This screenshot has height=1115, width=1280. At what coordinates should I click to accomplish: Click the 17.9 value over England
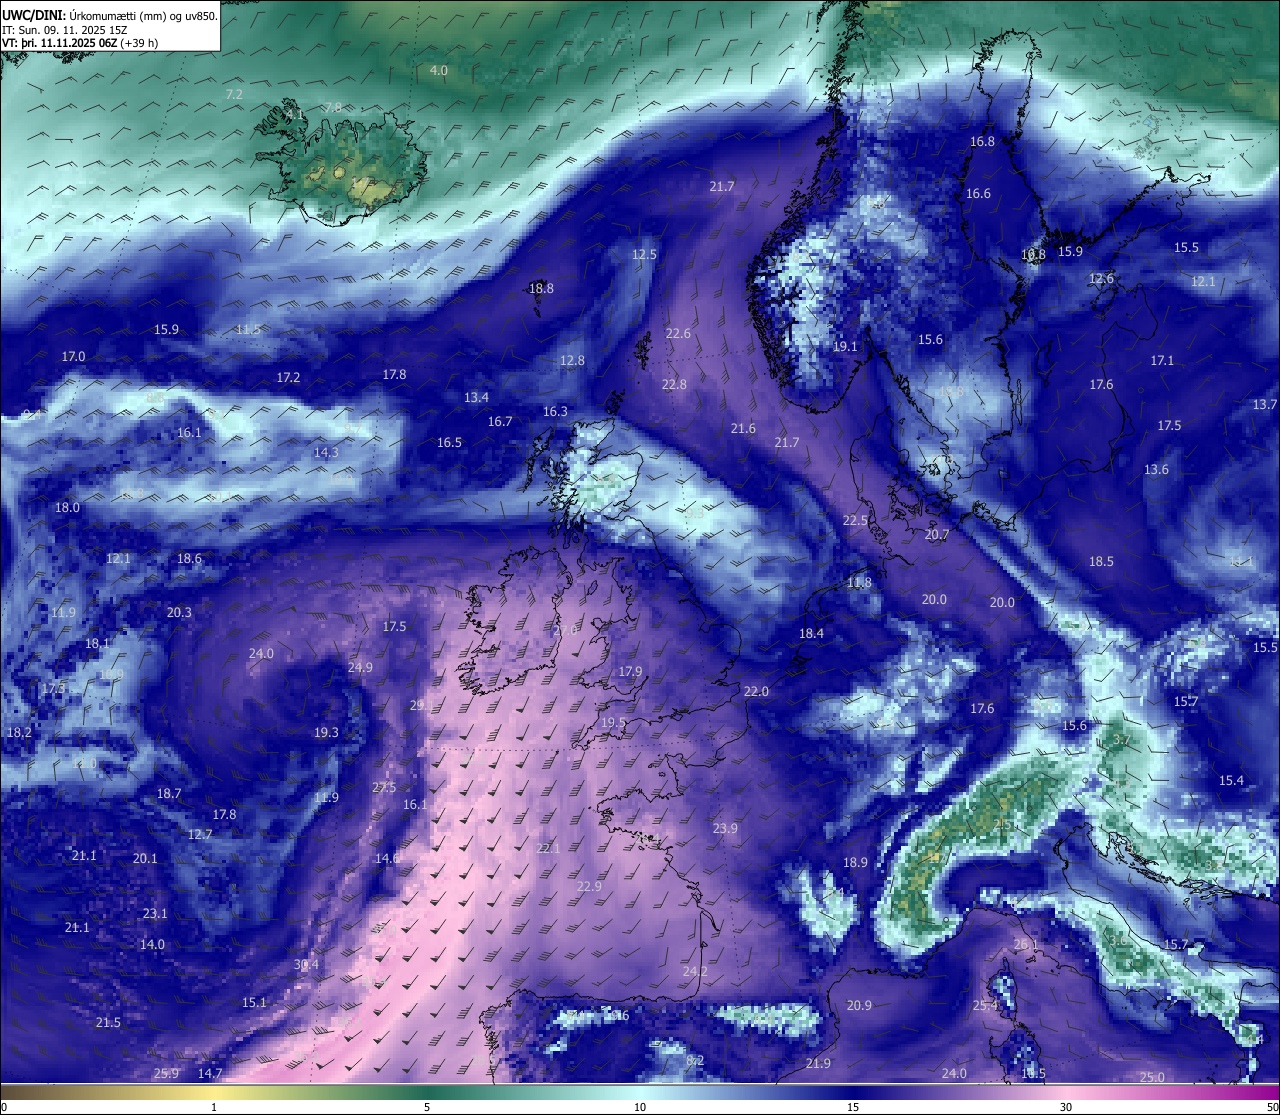tap(630, 672)
